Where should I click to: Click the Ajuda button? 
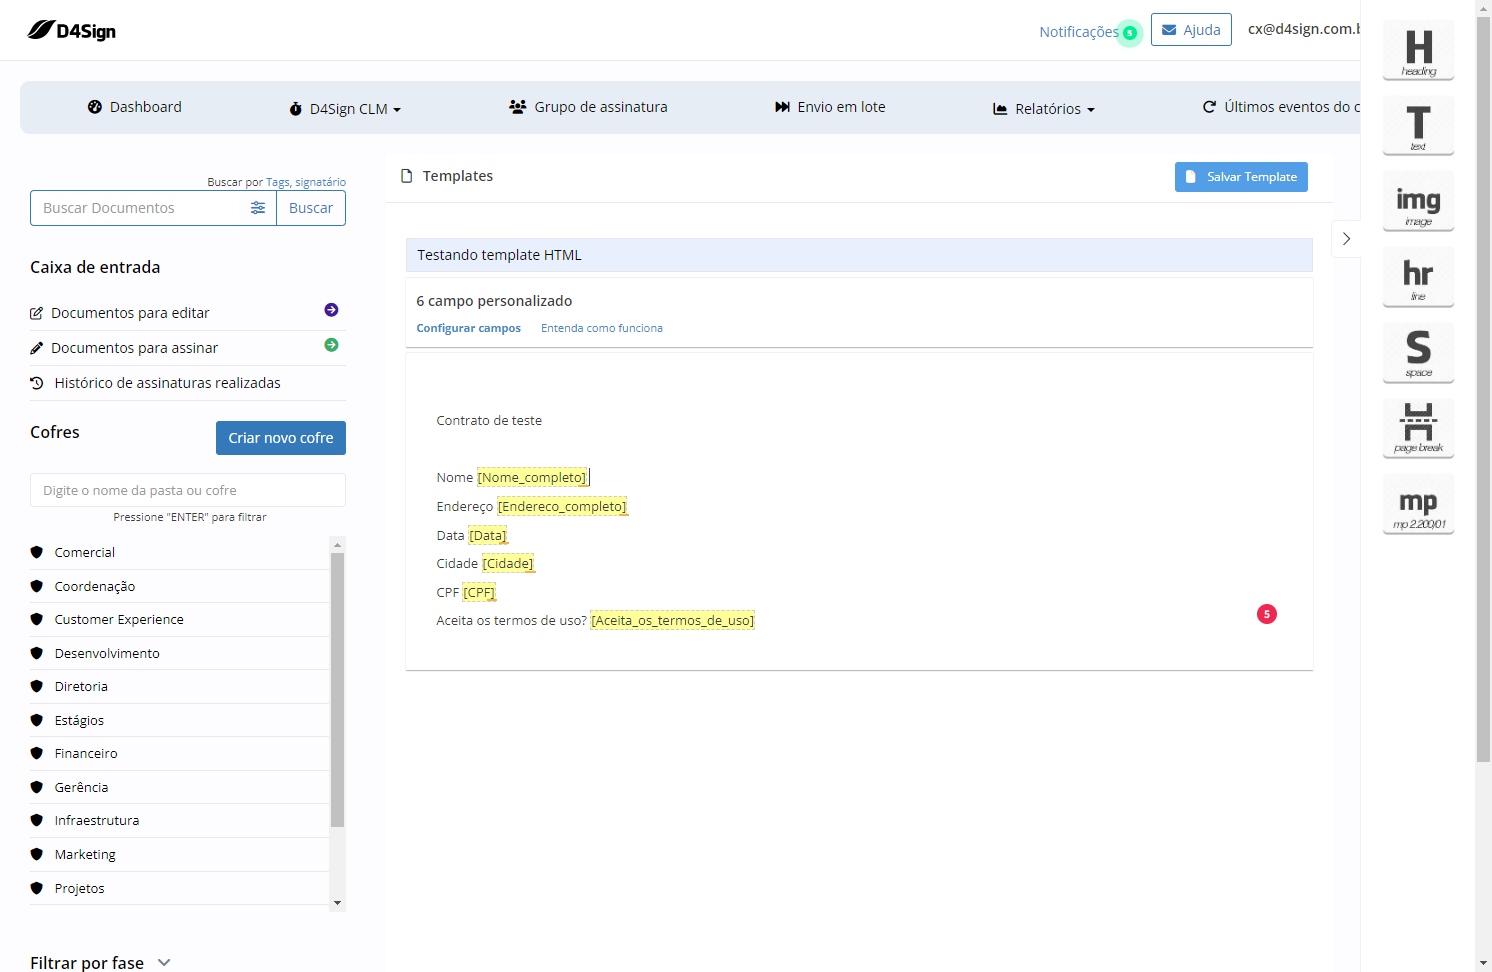[1191, 30]
